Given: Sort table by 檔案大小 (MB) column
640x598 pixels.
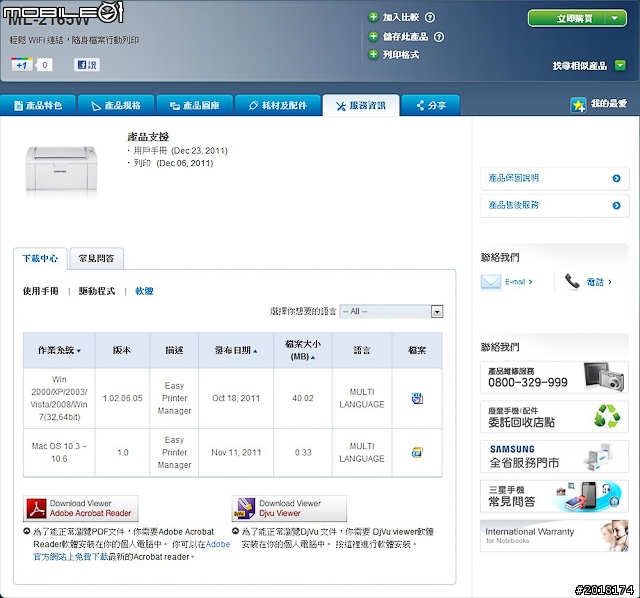Looking at the screenshot, I should [302, 350].
